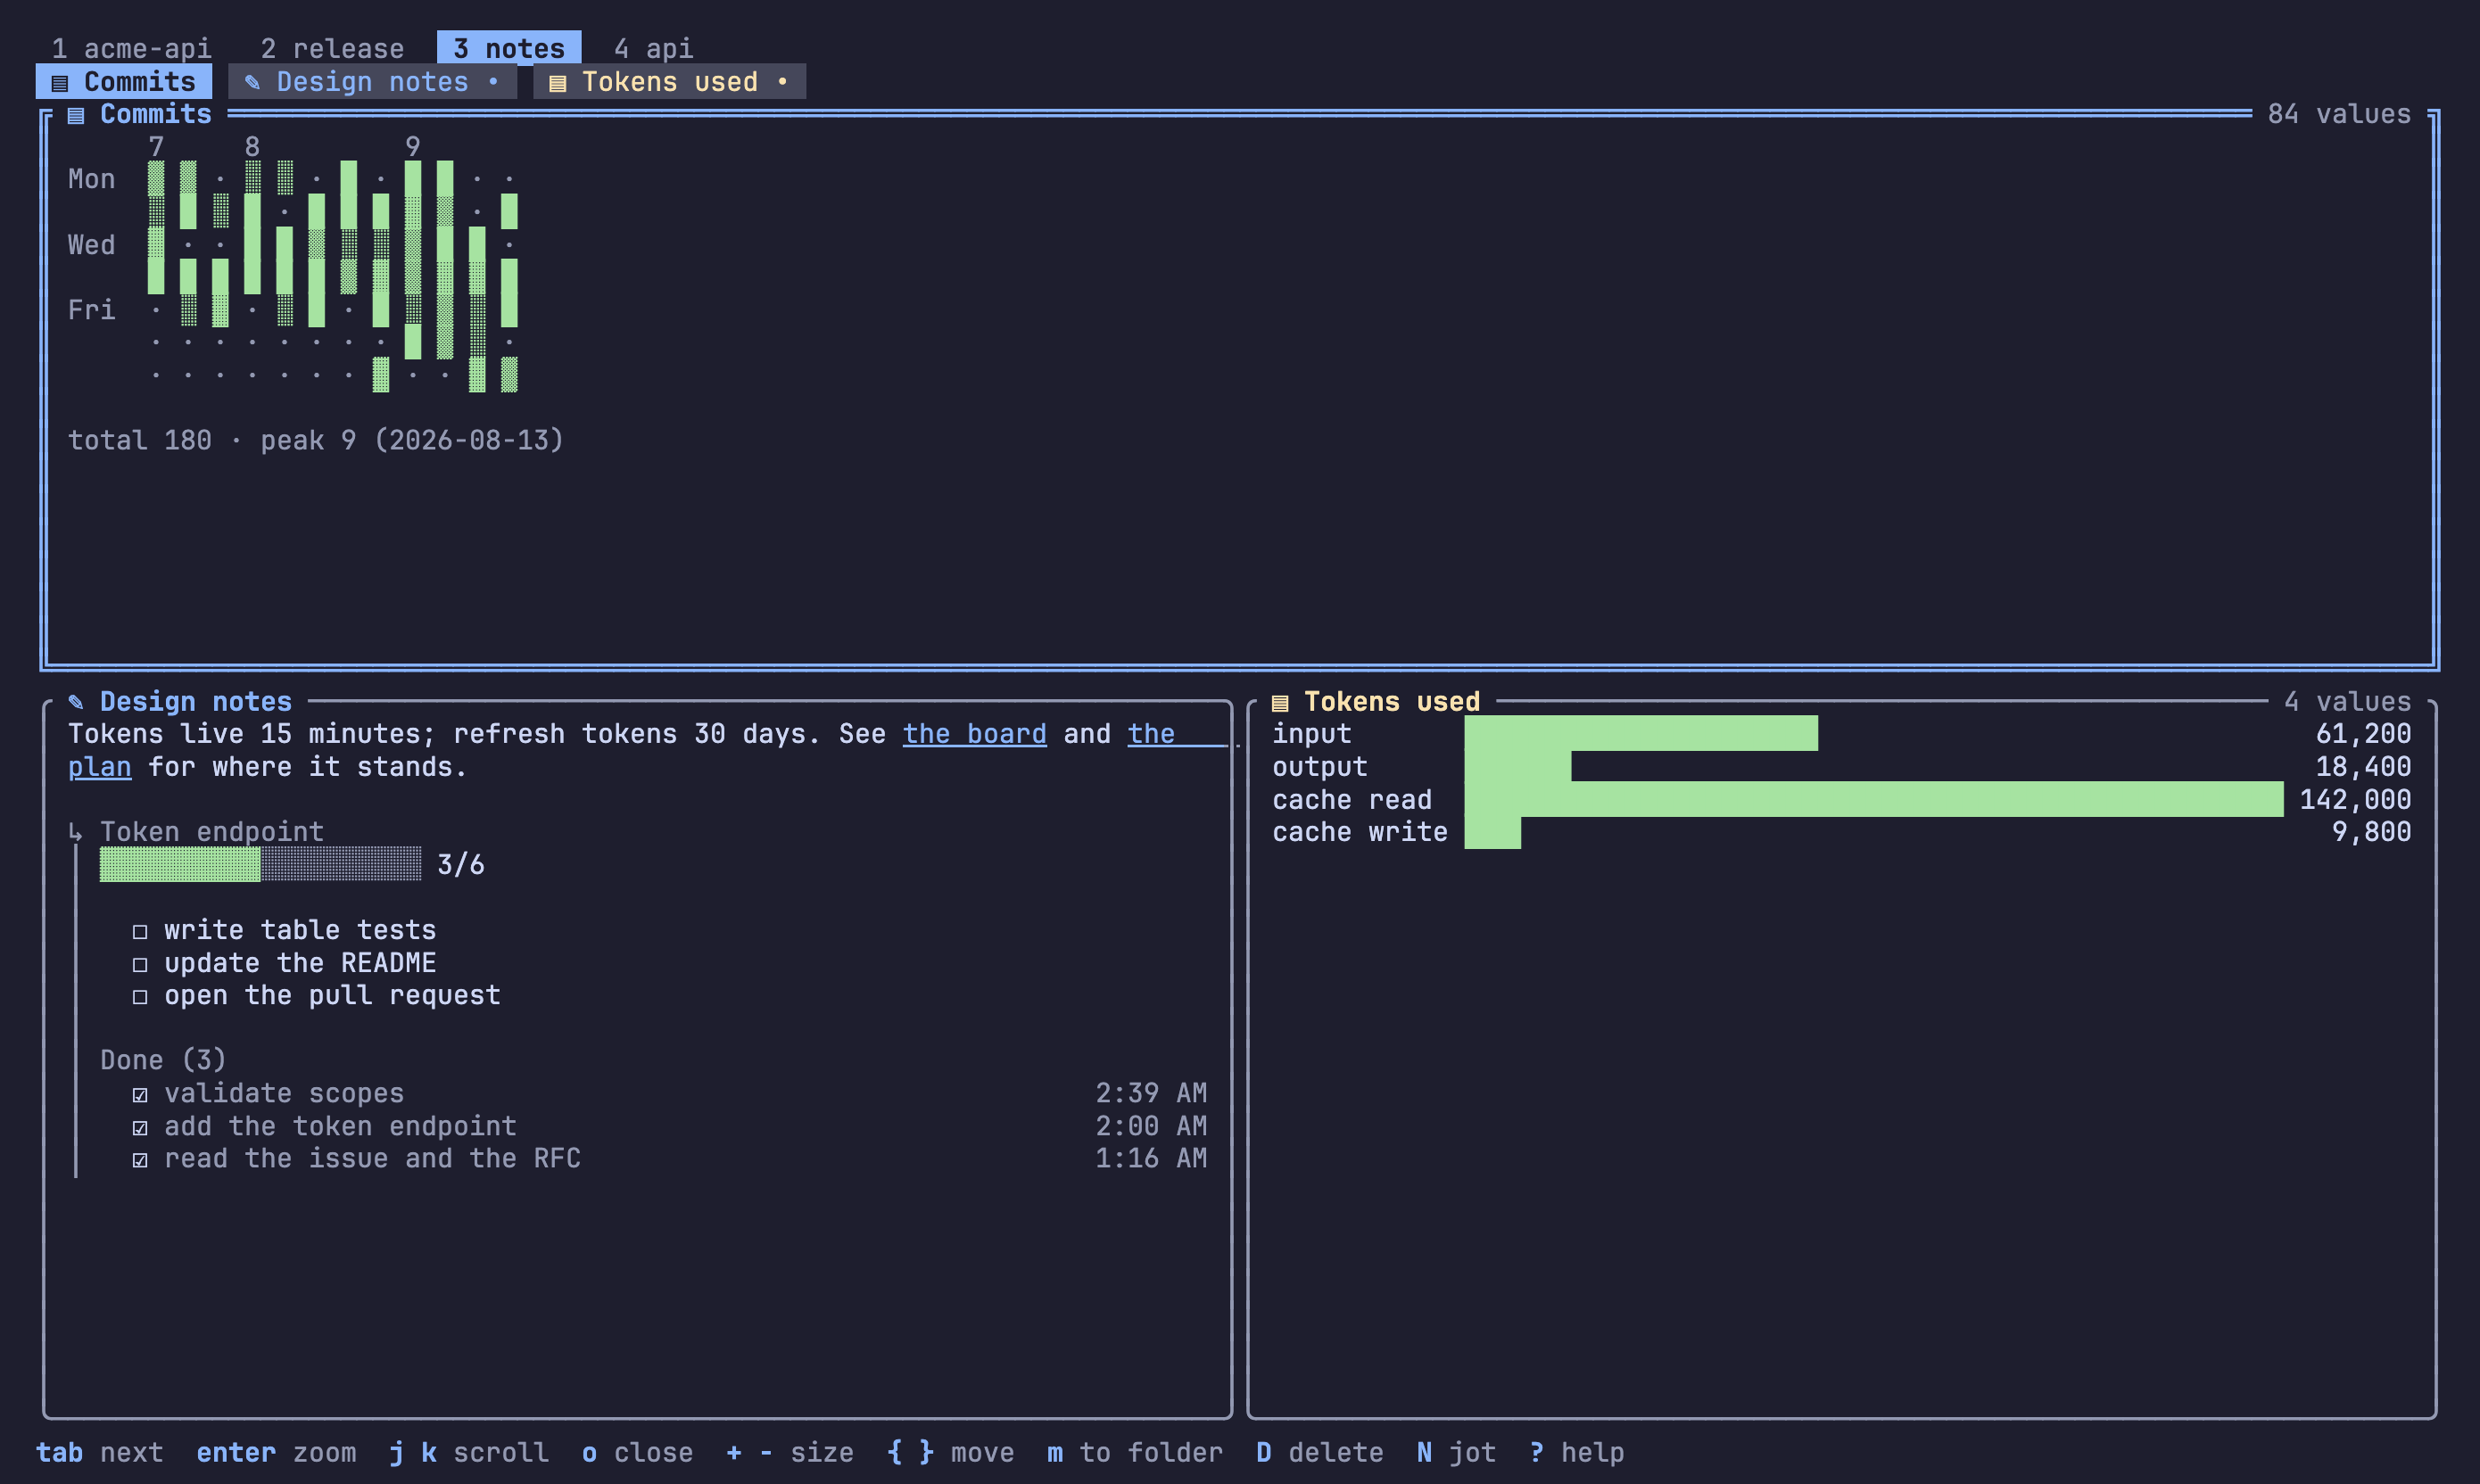
Task: Click the '142,000' cache read value
Action: (x=2355, y=799)
